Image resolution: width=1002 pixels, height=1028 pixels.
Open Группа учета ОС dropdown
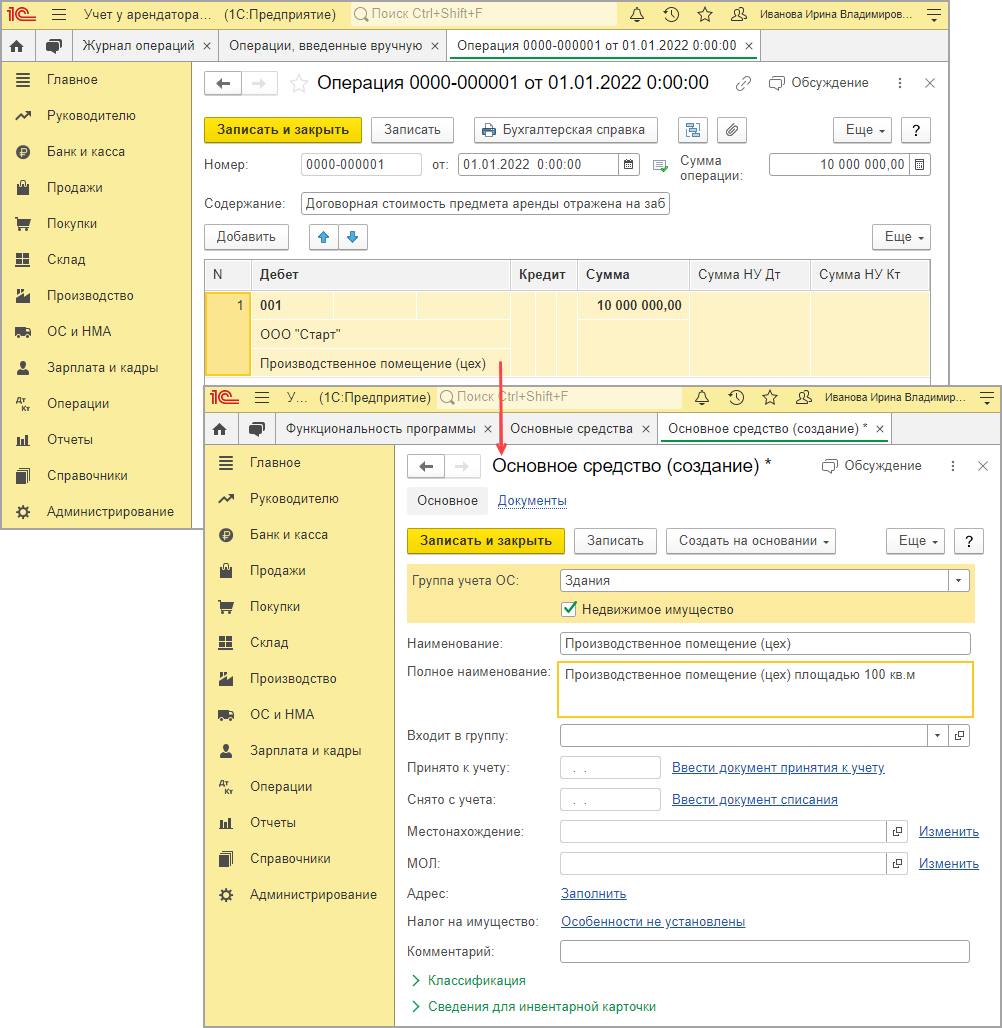(x=959, y=580)
